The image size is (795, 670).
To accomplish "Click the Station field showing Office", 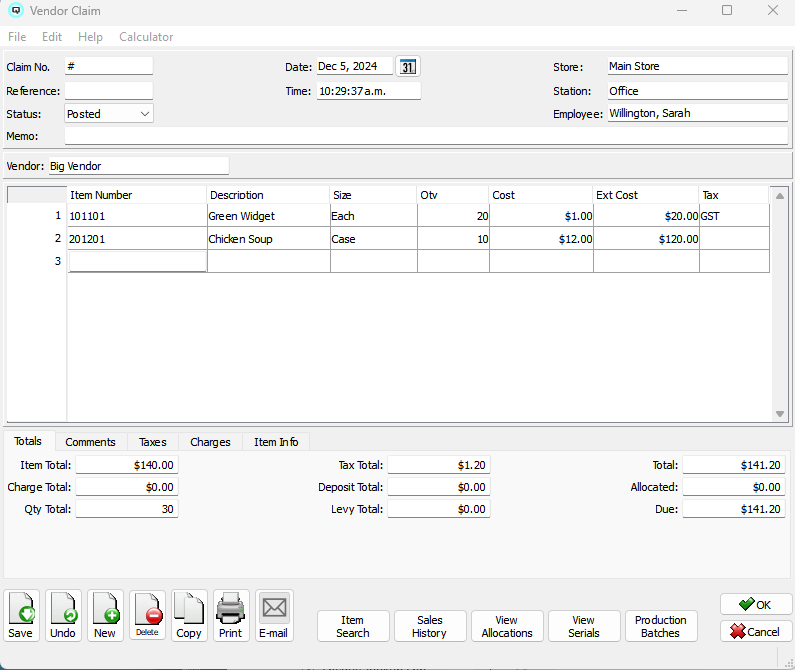I will pyautogui.click(x=698, y=91).
